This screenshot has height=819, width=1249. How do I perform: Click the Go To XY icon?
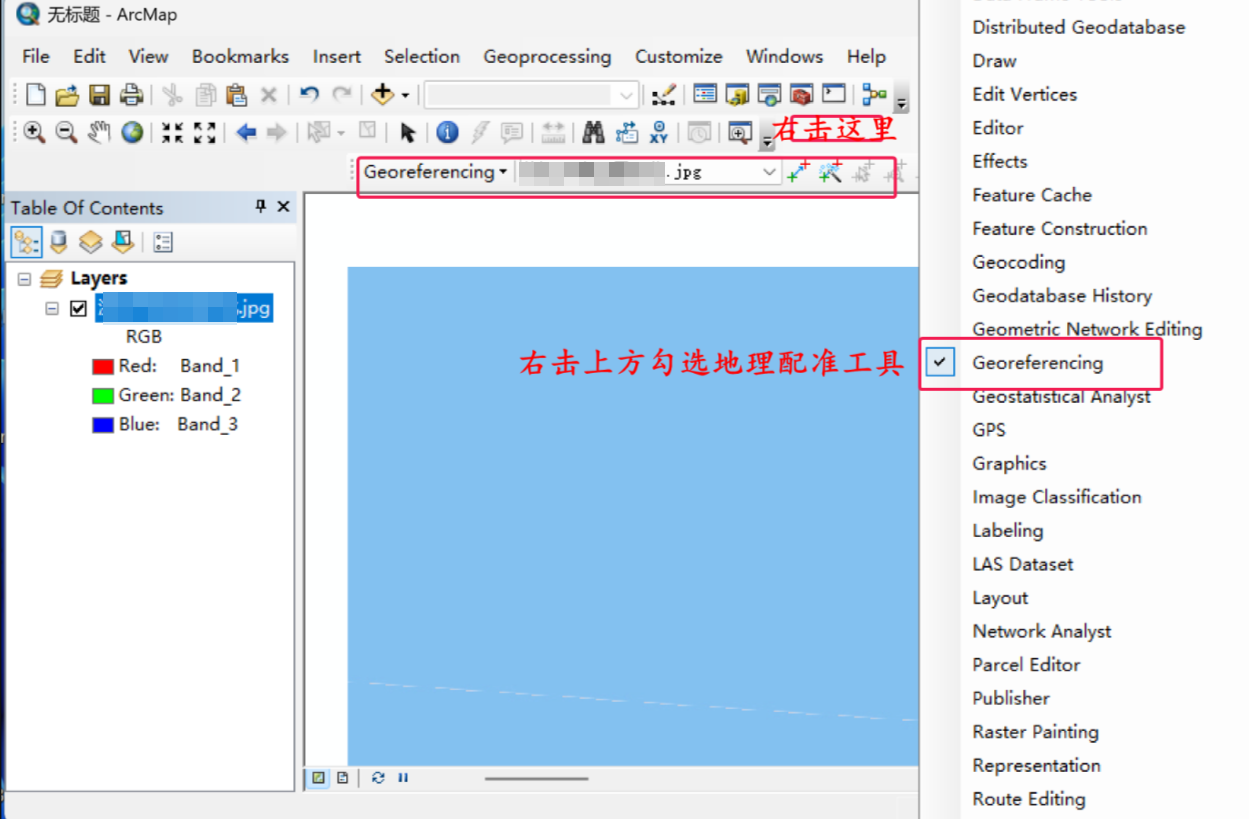tap(658, 132)
